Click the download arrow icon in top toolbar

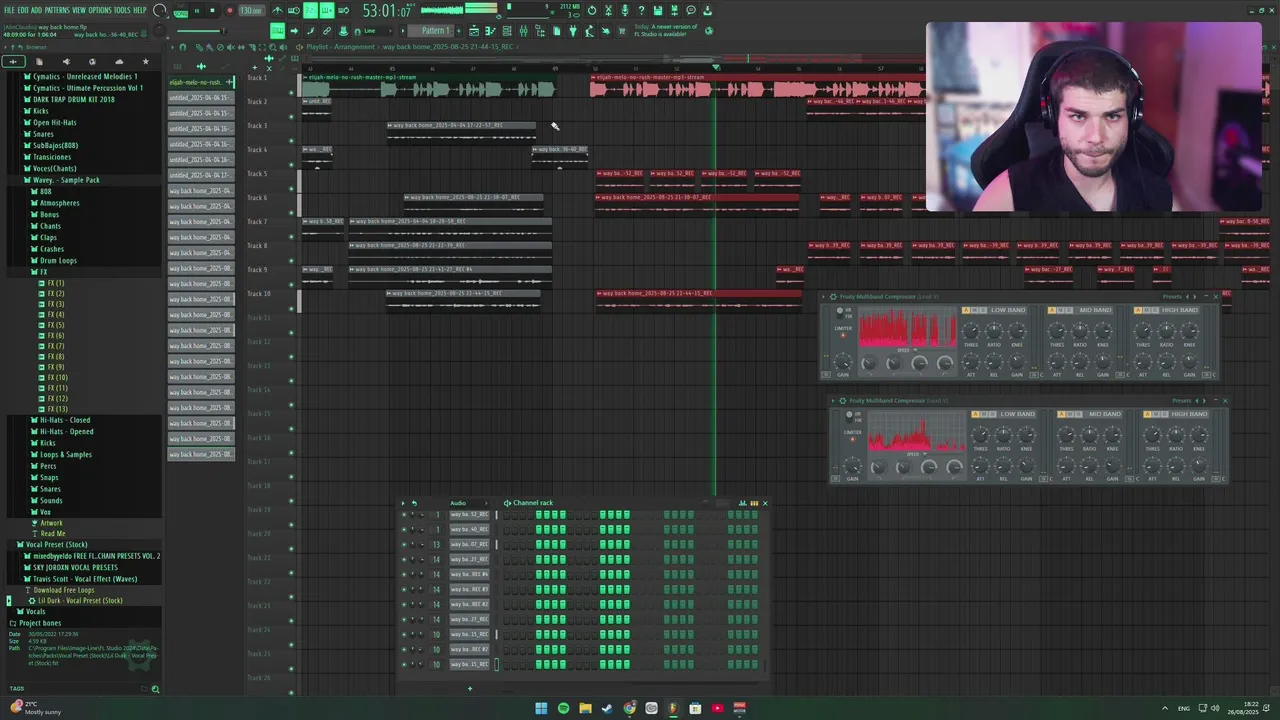pyautogui.click(x=707, y=10)
